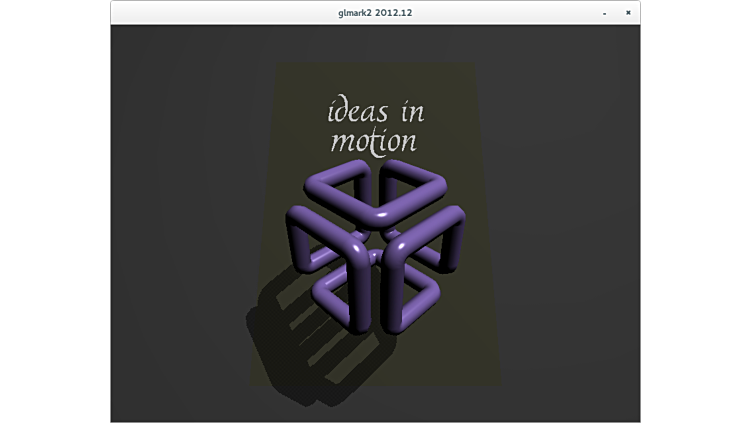
Task: Click the center junction of the purple cube
Action: [376, 248]
